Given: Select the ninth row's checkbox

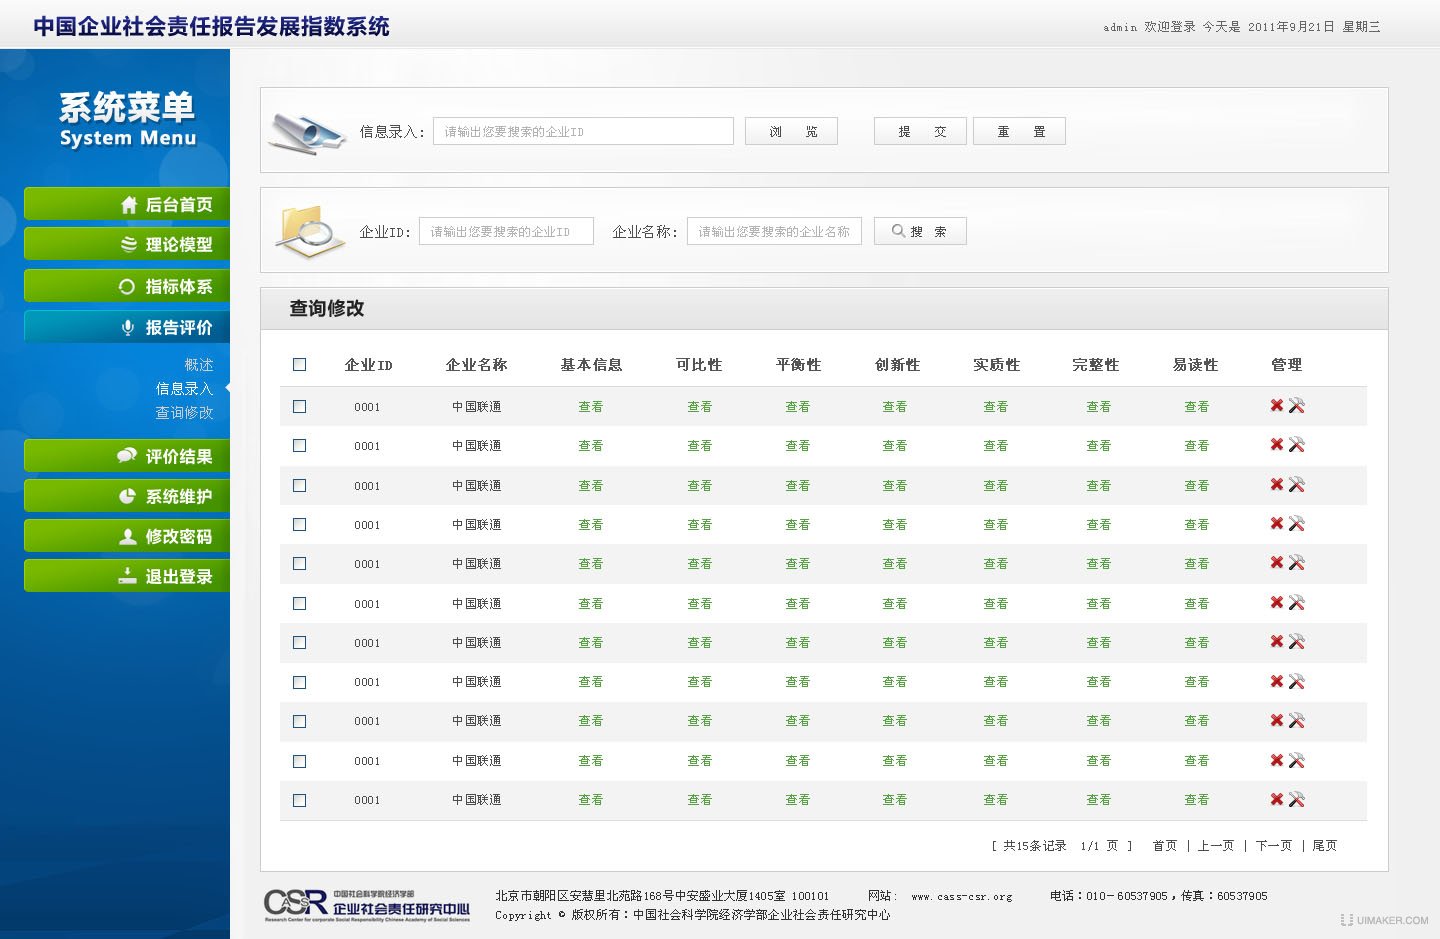Looking at the screenshot, I should pos(299,721).
